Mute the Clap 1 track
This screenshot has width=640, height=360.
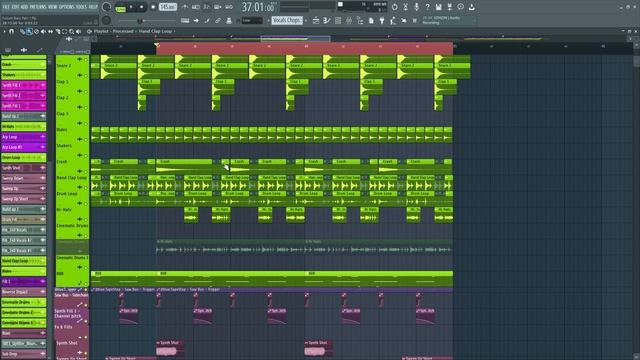pos(86,92)
